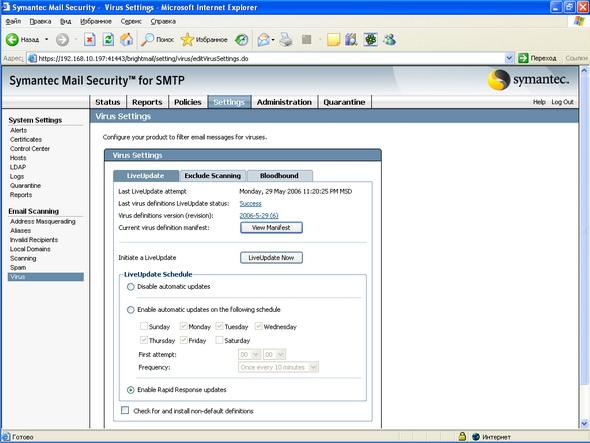Expand the address bar URL dropdown
The height and width of the screenshot is (443, 590).
coord(509,58)
